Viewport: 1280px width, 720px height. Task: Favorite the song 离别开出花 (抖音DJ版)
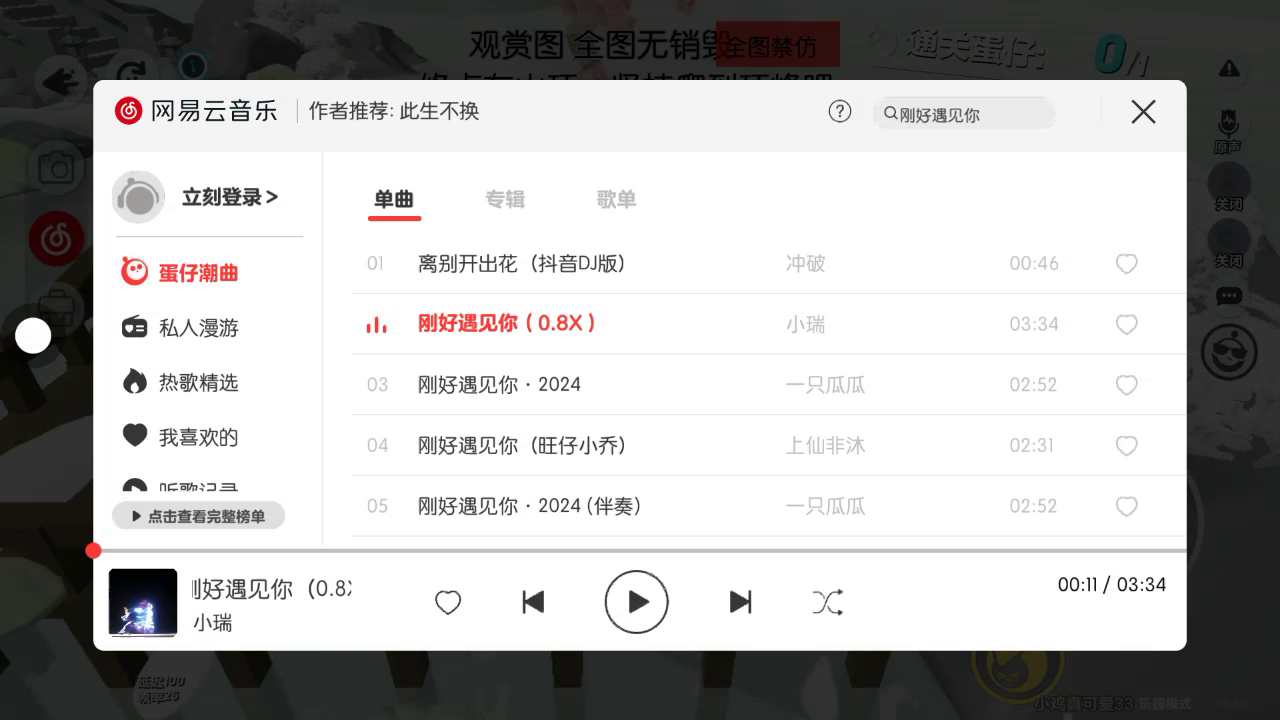pos(1127,264)
